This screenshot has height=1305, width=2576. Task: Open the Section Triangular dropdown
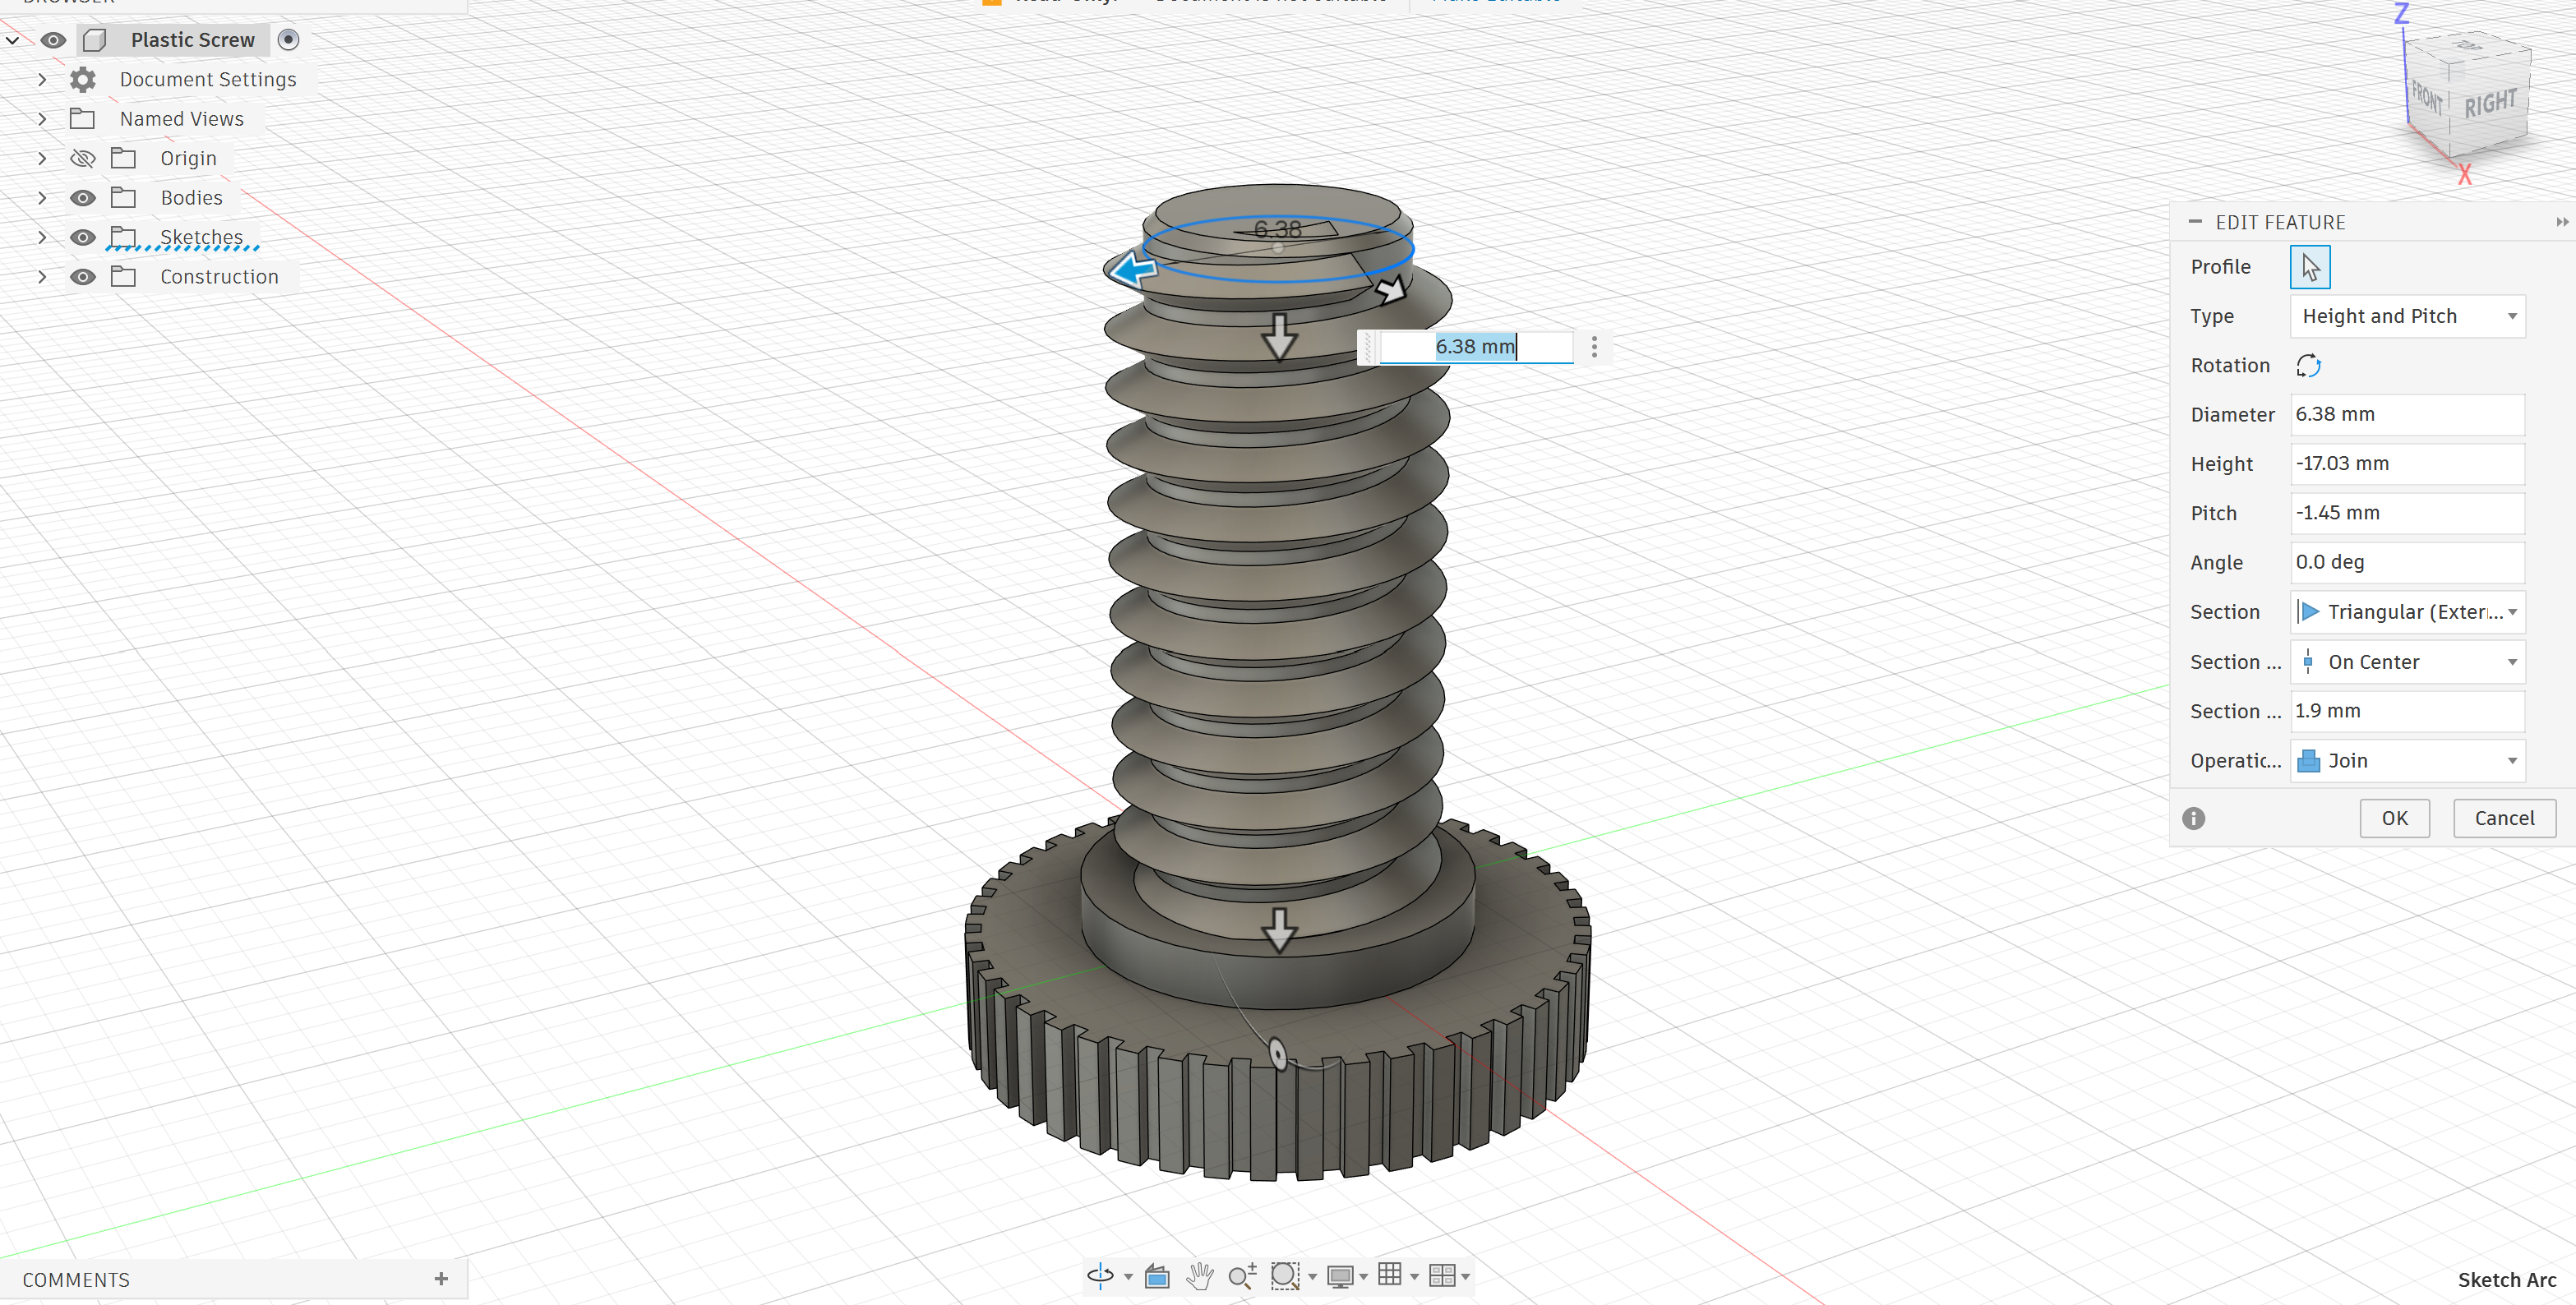tap(2407, 612)
